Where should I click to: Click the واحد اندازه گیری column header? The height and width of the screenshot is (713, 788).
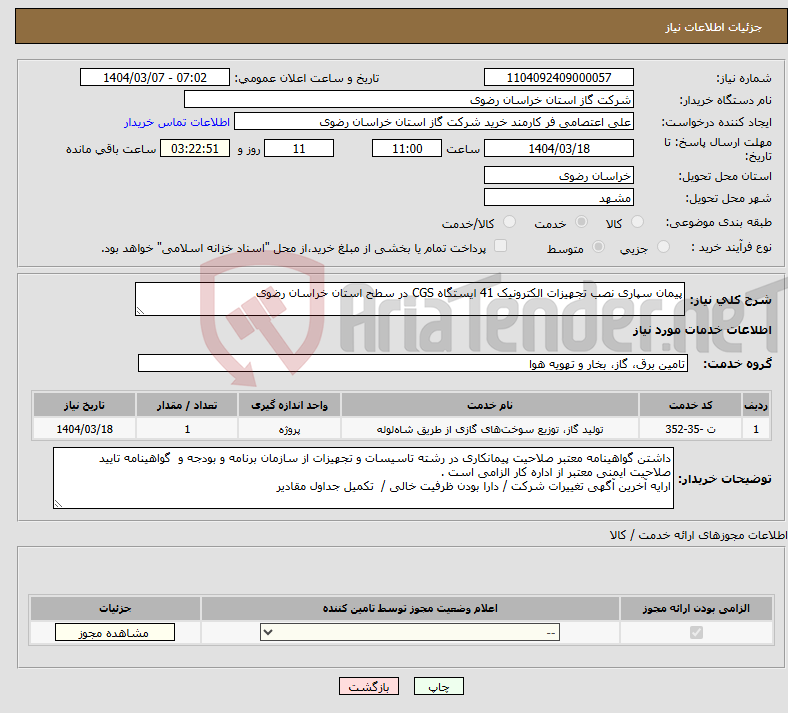289,405
